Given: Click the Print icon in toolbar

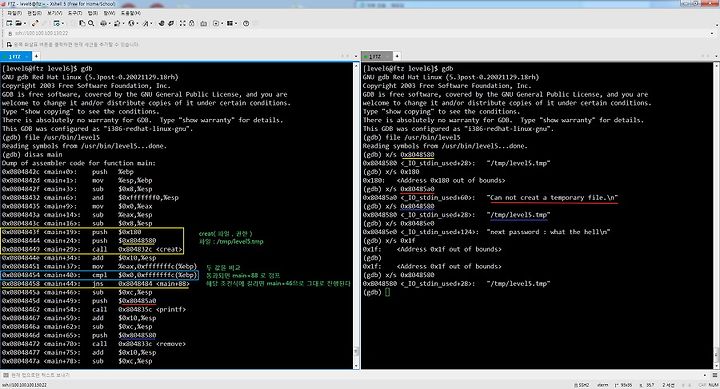Looking at the screenshot, I should click(103, 23).
